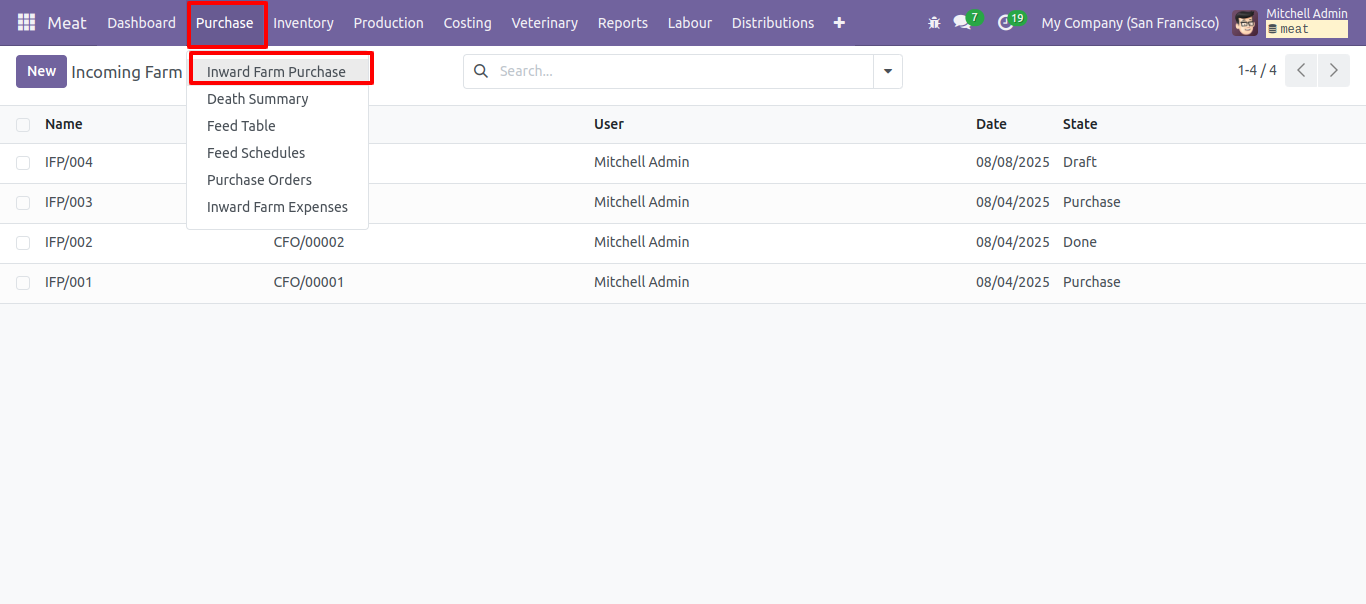The image size is (1366, 604).
Task: Choose Inward Farm Expenses menu entry
Action: 277,207
